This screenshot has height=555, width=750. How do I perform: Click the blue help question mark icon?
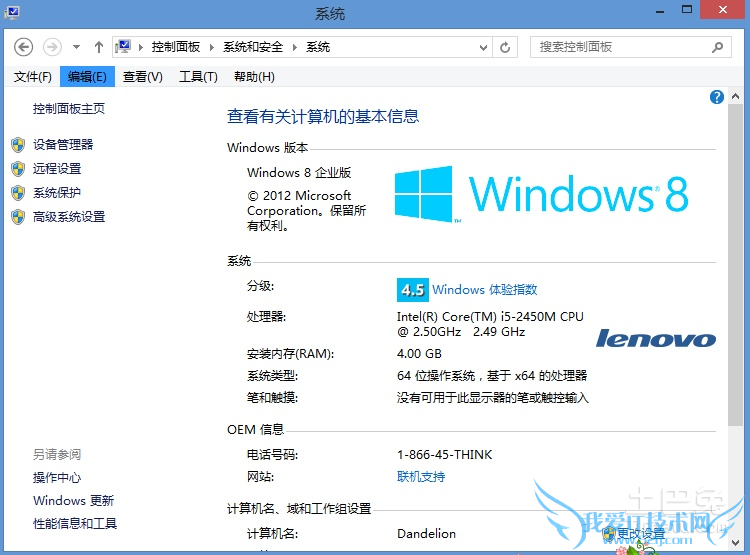pos(717,97)
